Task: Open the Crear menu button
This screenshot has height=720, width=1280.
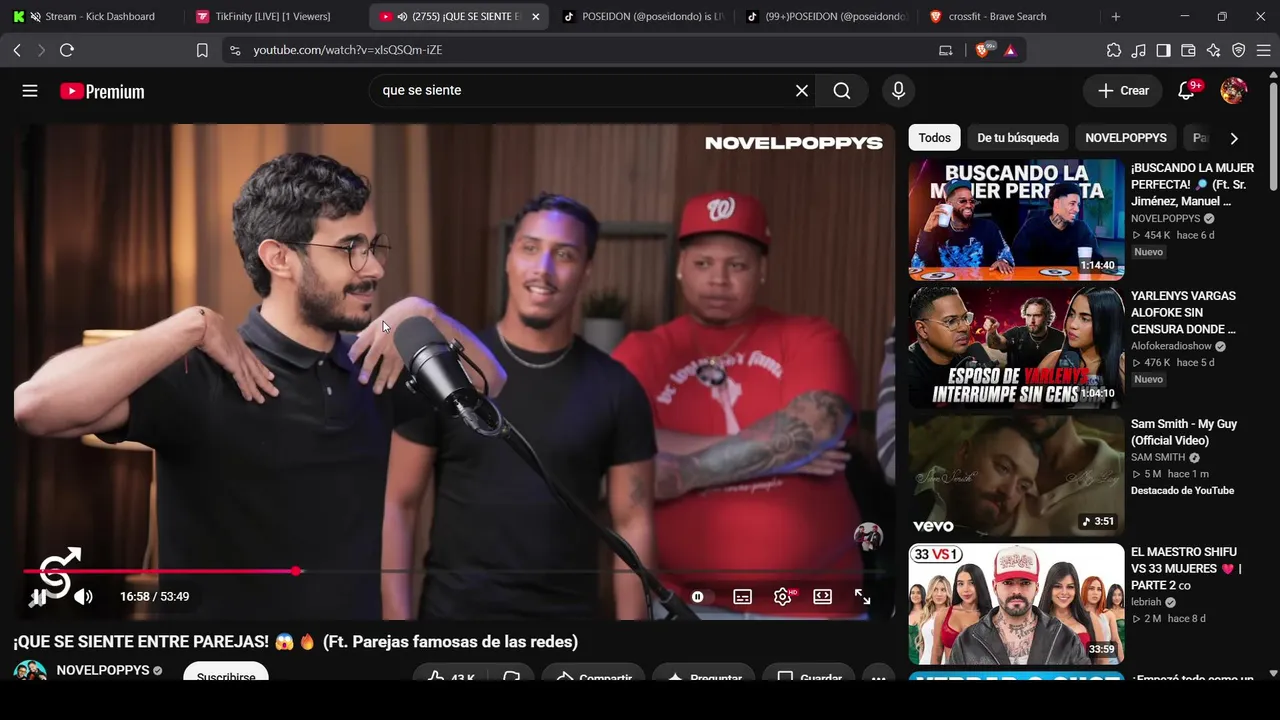Action: pyautogui.click(x=1123, y=91)
